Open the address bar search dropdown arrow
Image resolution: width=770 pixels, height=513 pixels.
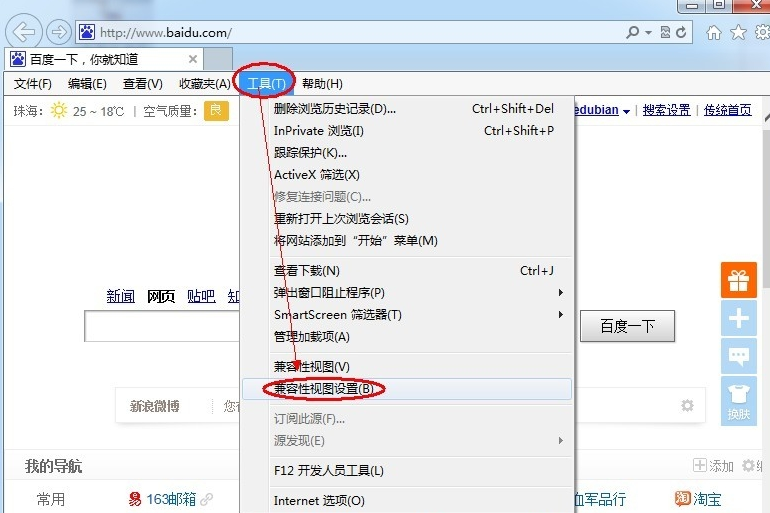(648, 33)
